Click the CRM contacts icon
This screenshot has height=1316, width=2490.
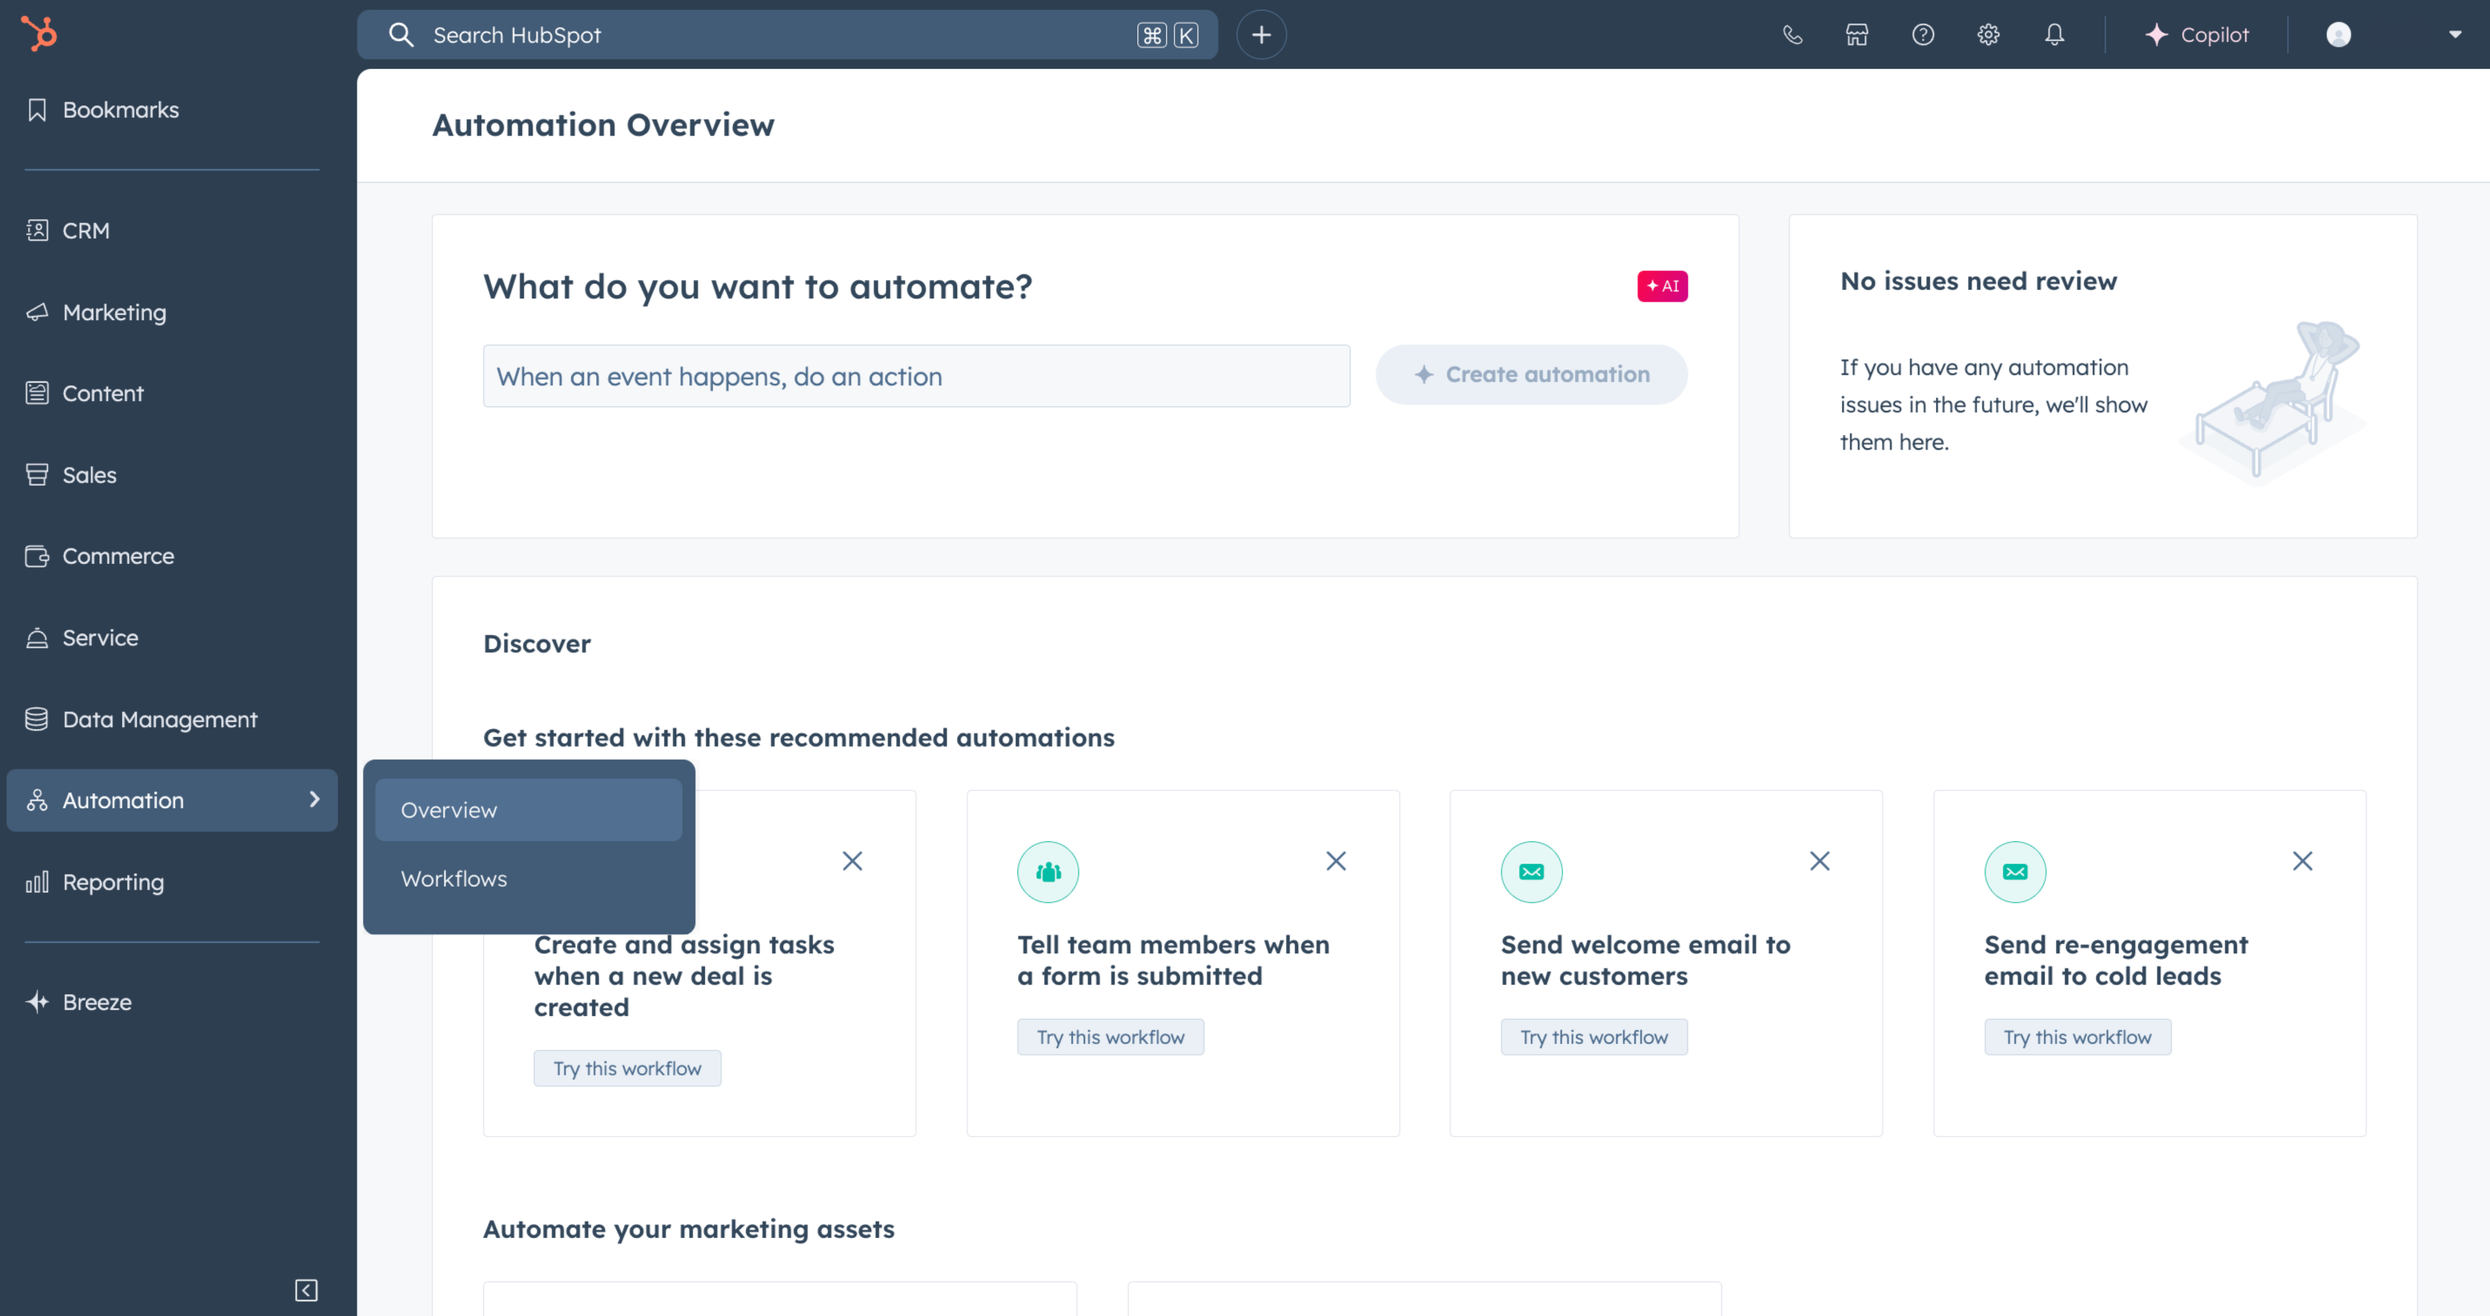pyautogui.click(x=37, y=230)
